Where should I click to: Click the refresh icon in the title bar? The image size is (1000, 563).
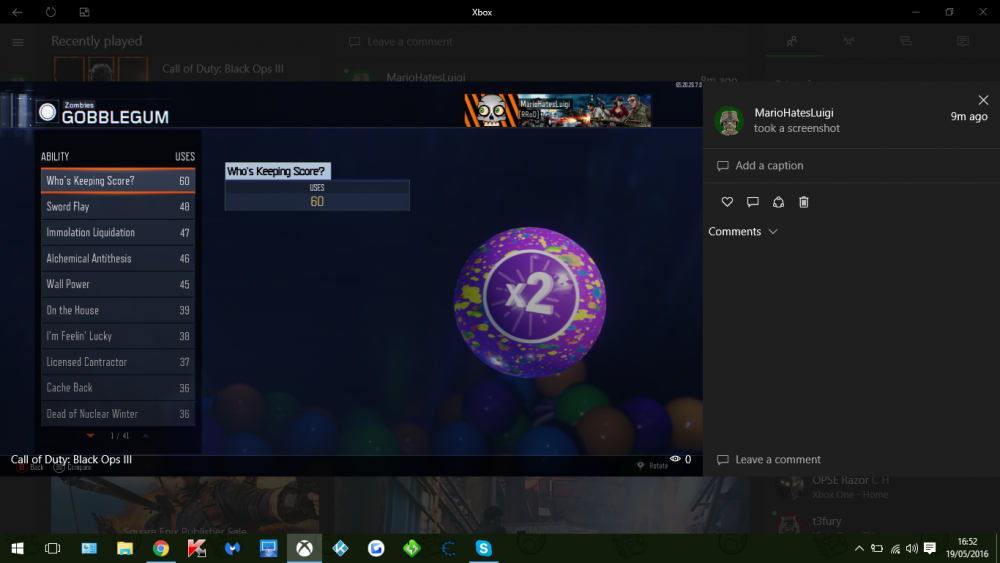pos(51,12)
